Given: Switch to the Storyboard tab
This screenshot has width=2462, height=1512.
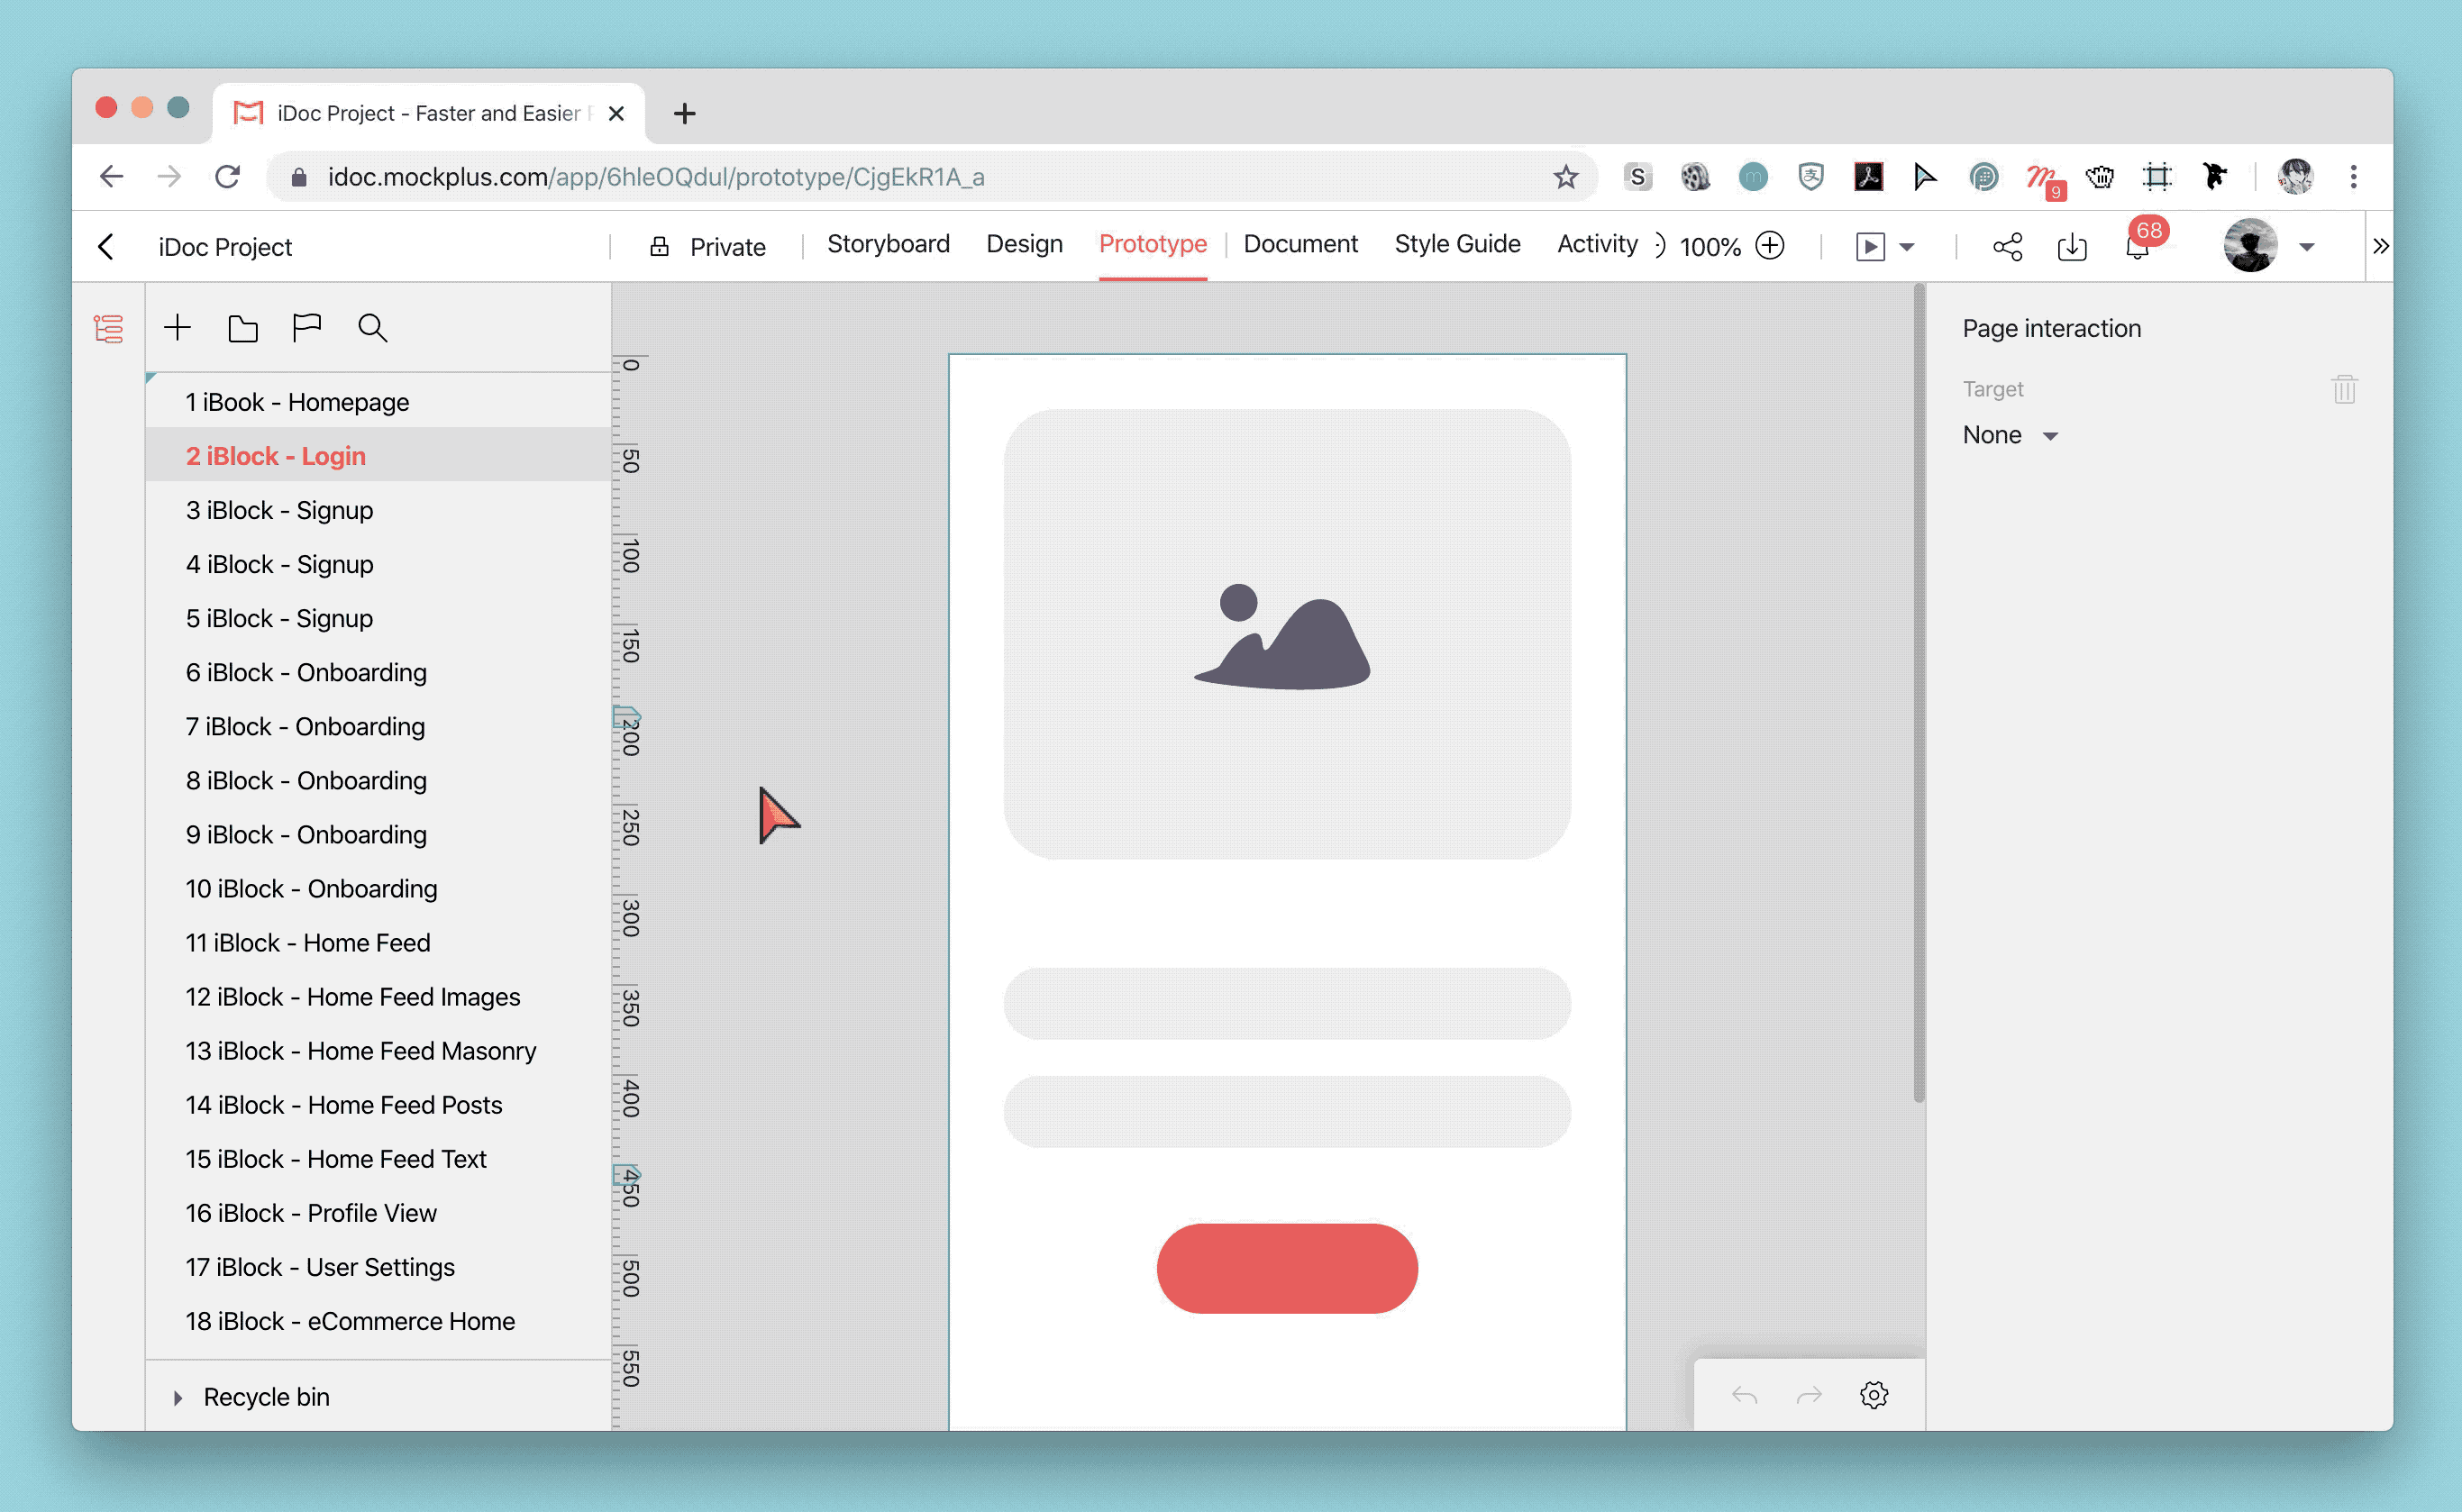Looking at the screenshot, I should [888, 244].
